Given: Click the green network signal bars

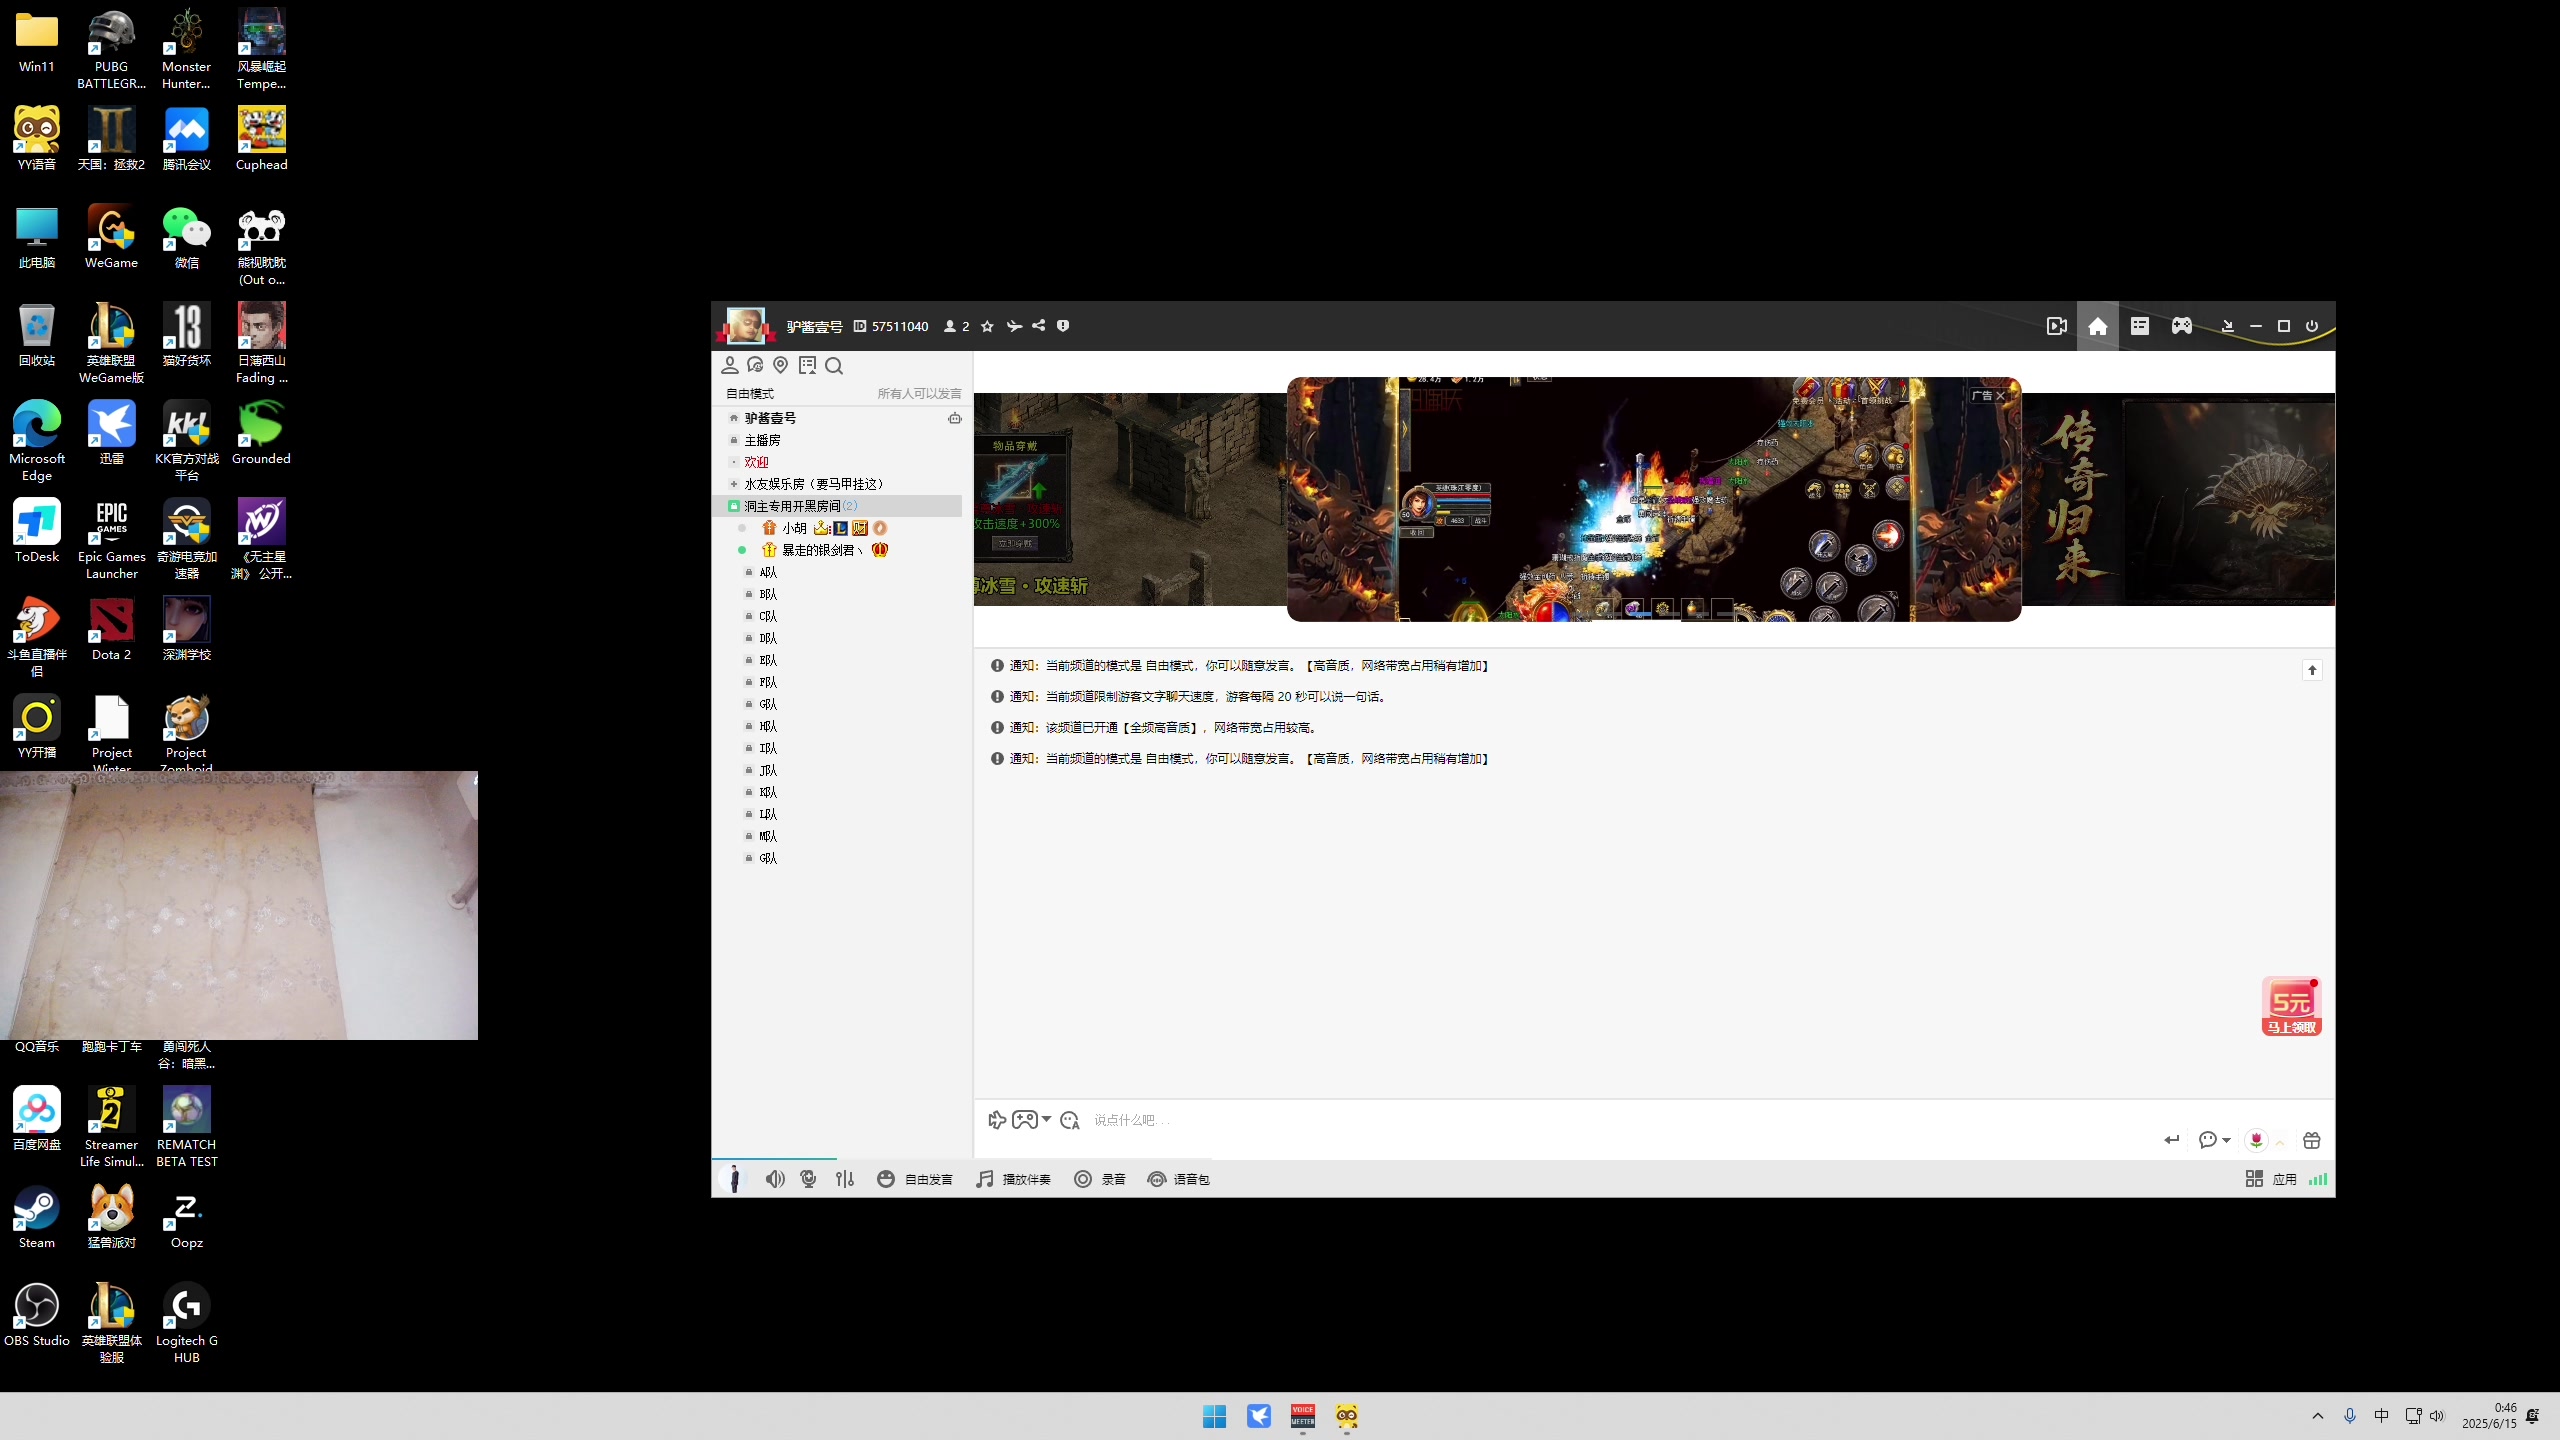Looking at the screenshot, I should click(x=2318, y=1179).
